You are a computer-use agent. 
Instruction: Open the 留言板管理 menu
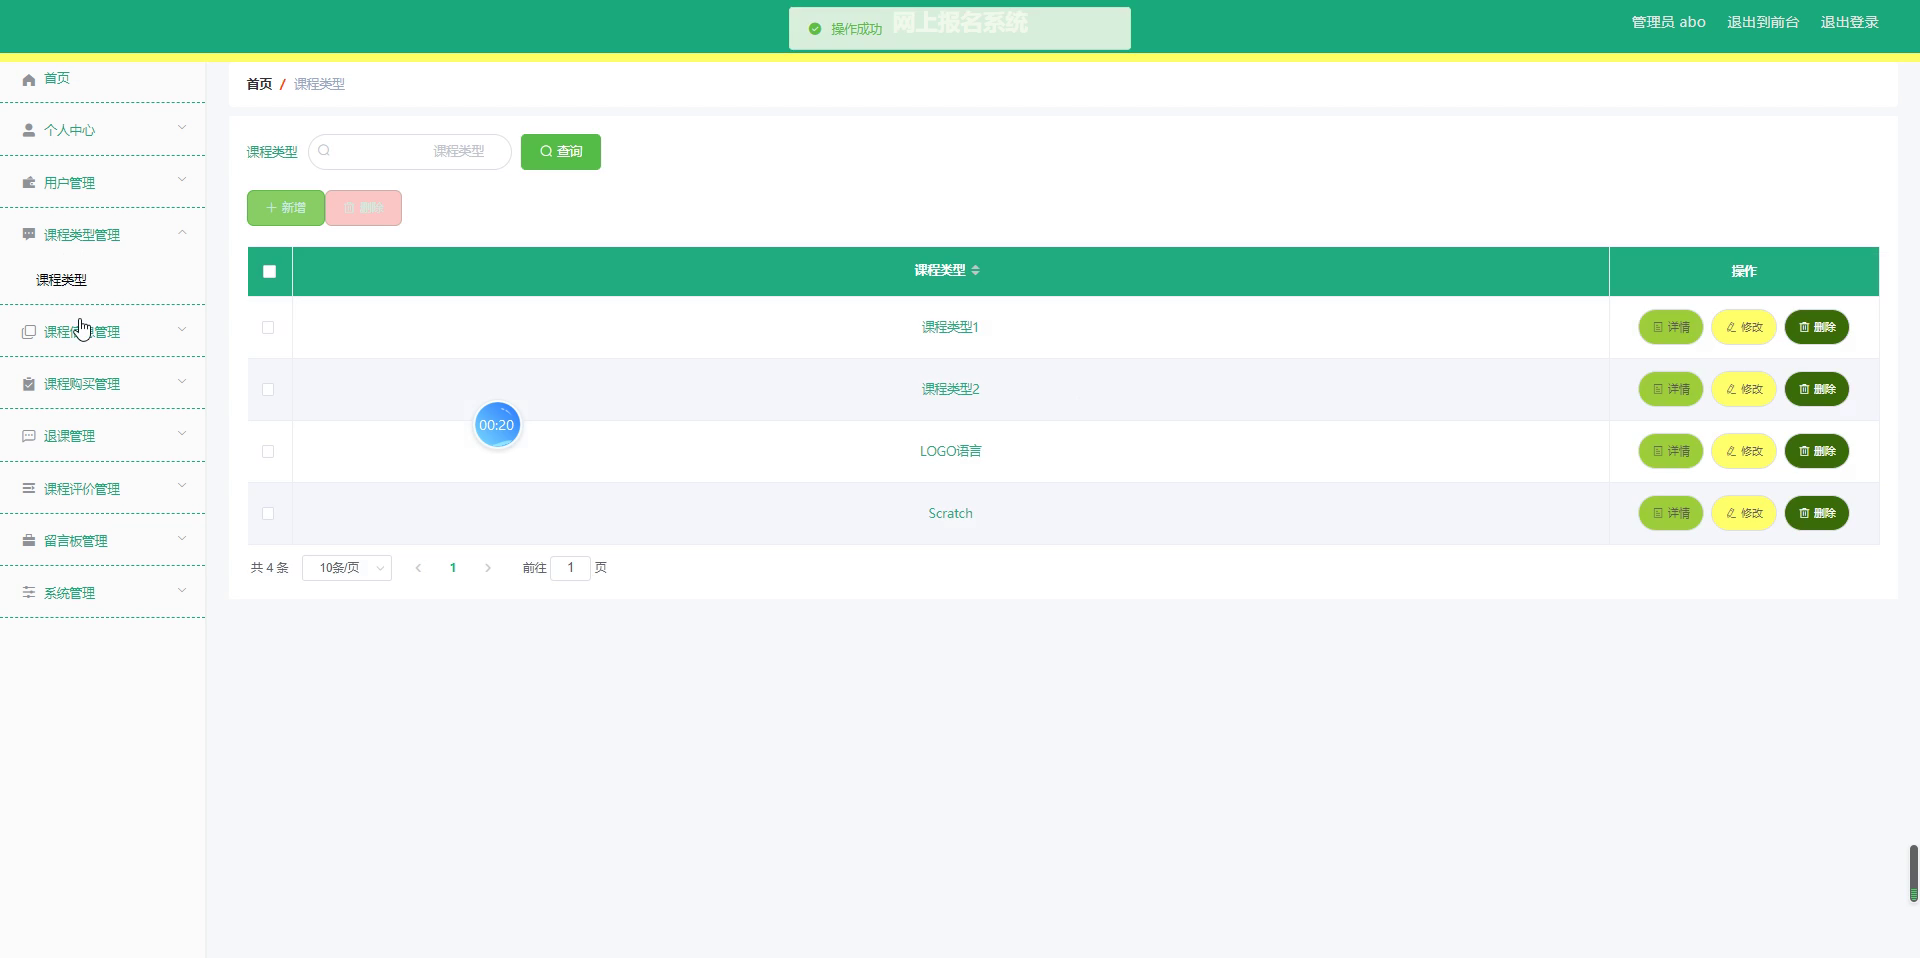tap(102, 540)
